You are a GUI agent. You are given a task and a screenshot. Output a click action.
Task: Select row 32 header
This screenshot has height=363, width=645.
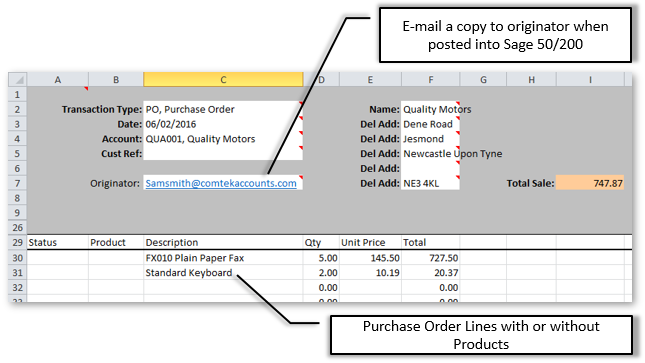click(x=18, y=287)
